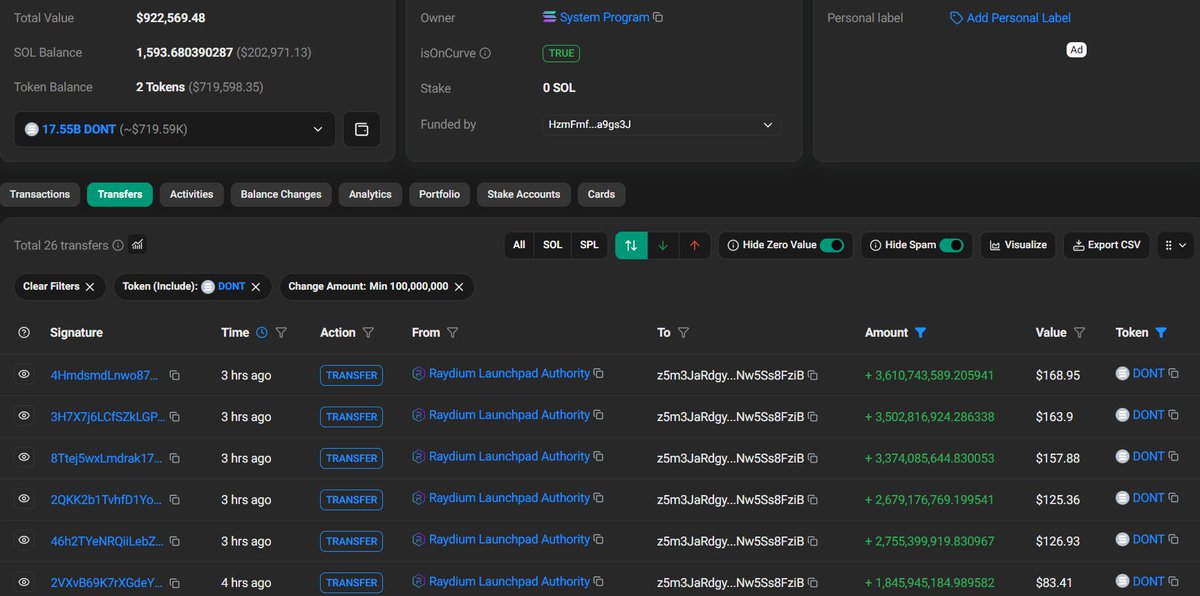Copy signature 2QKK2b1TvhfD1Yo
This screenshot has width=1200, height=596.
(x=174, y=500)
